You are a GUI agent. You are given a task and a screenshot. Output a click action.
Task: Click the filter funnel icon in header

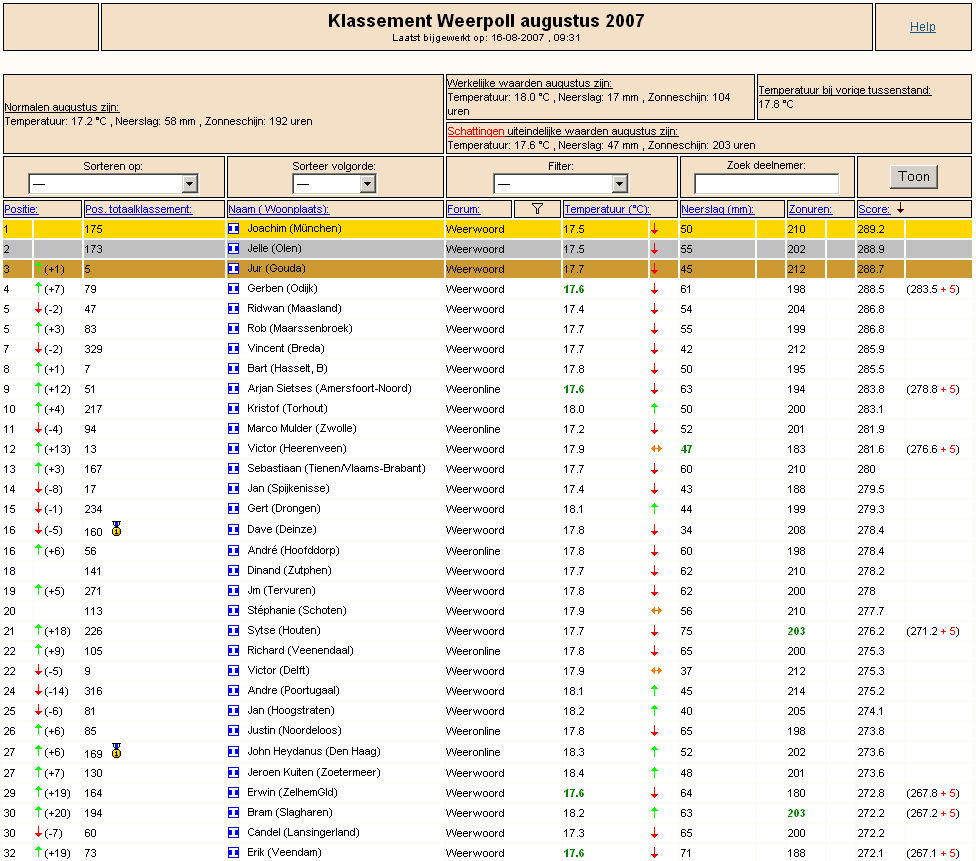[537, 209]
